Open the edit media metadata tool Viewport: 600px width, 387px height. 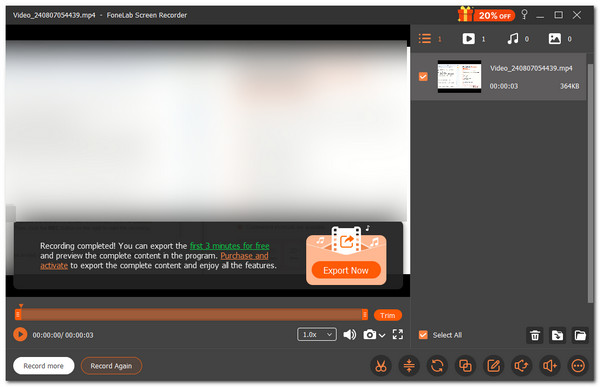(494, 366)
